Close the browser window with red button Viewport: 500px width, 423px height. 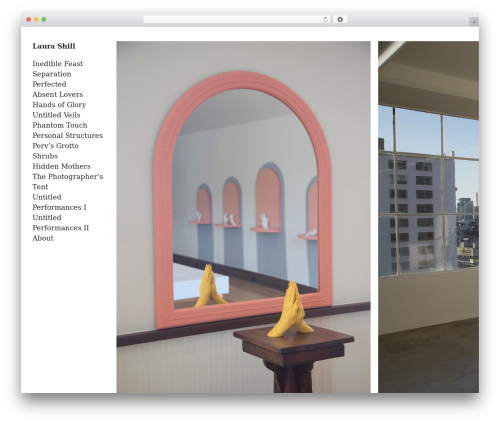click(x=29, y=20)
